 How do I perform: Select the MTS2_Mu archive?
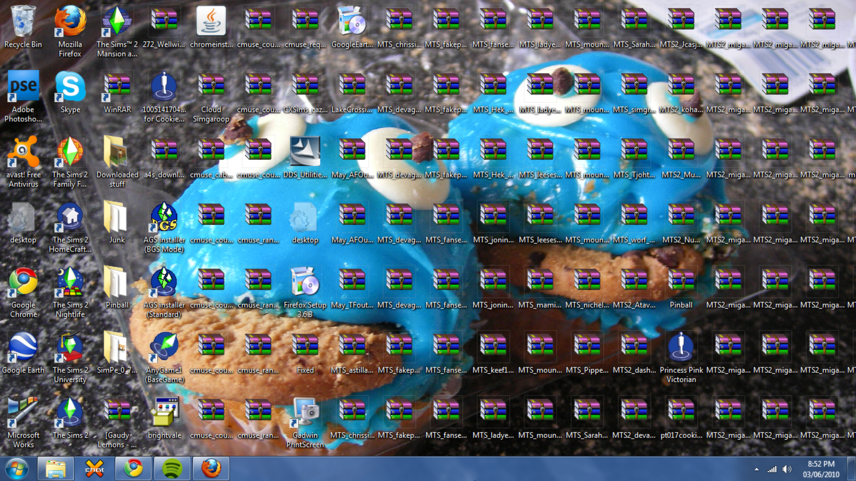point(680,157)
